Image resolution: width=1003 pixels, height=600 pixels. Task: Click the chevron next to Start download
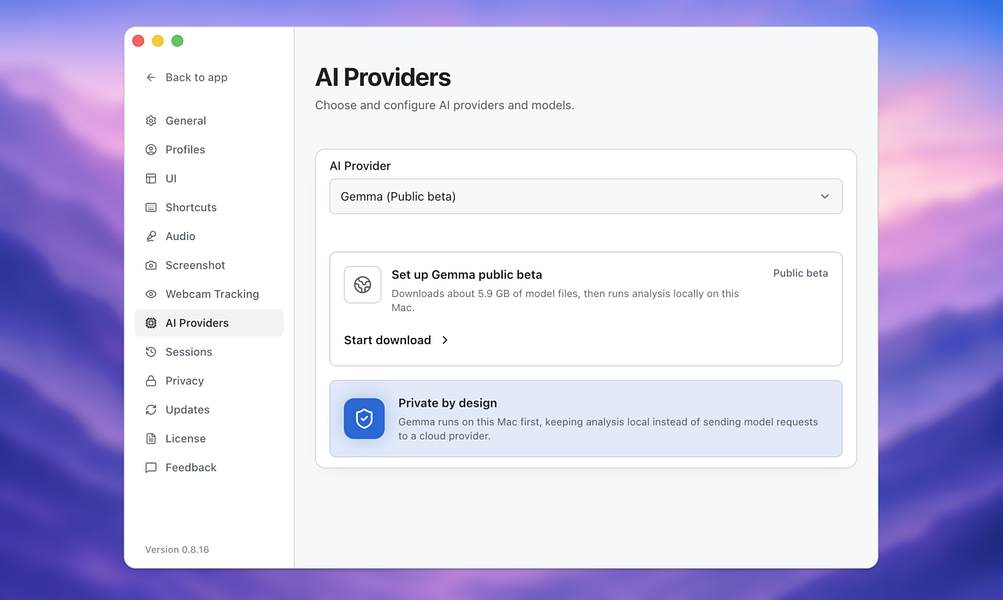[445, 340]
